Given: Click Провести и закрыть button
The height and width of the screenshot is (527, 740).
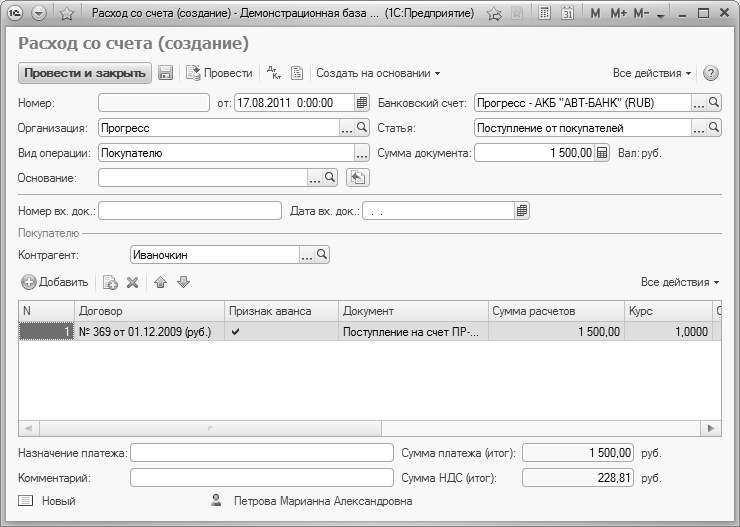Looking at the screenshot, I should click(84, 73).
